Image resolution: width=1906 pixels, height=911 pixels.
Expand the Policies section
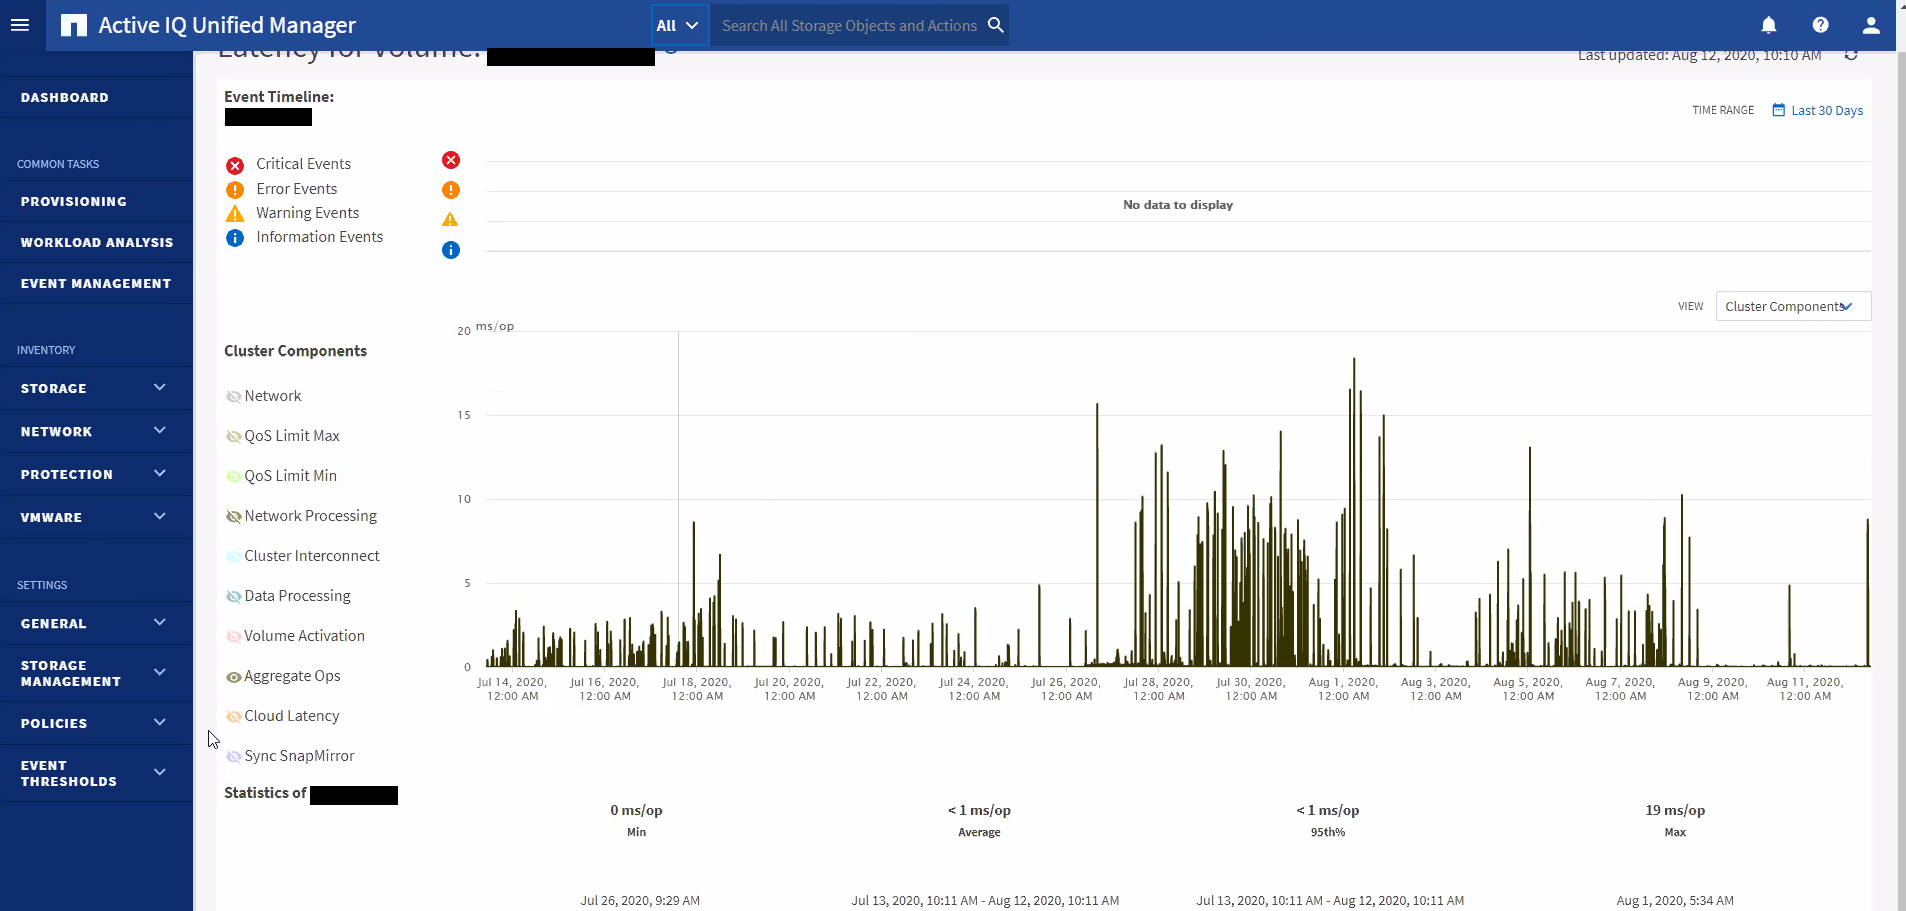coord(96,723)
